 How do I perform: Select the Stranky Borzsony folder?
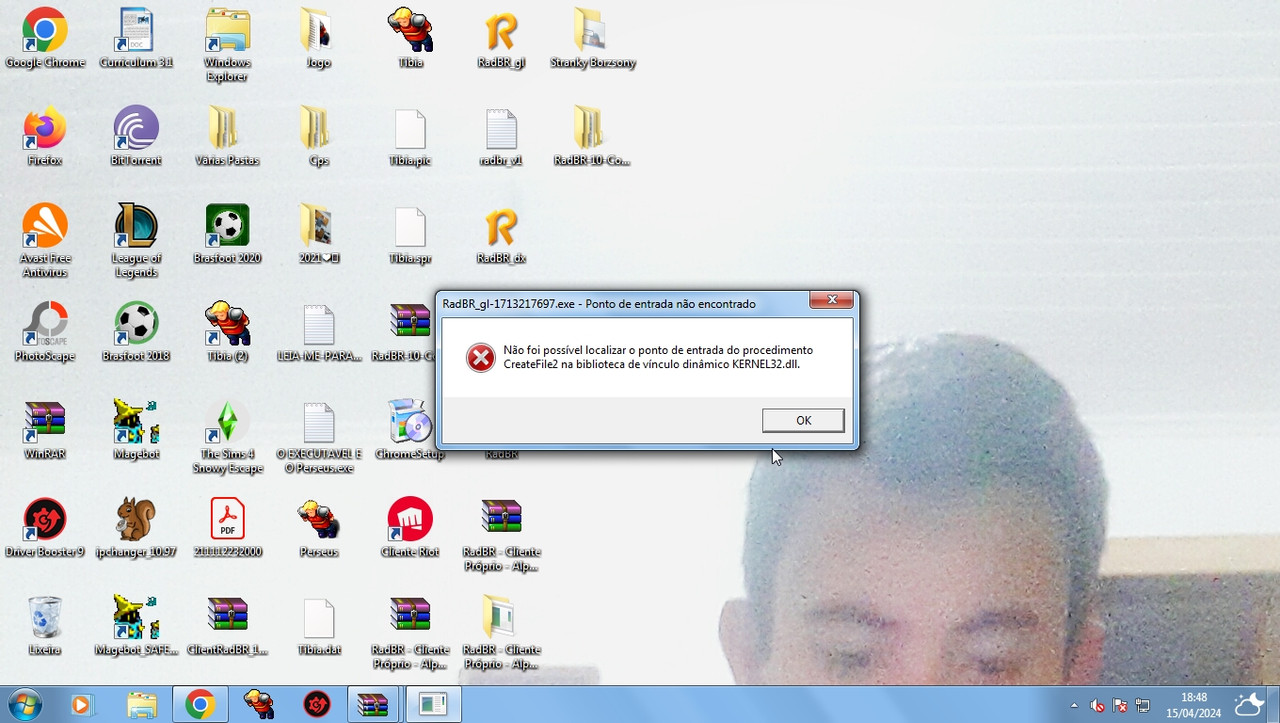593,39
